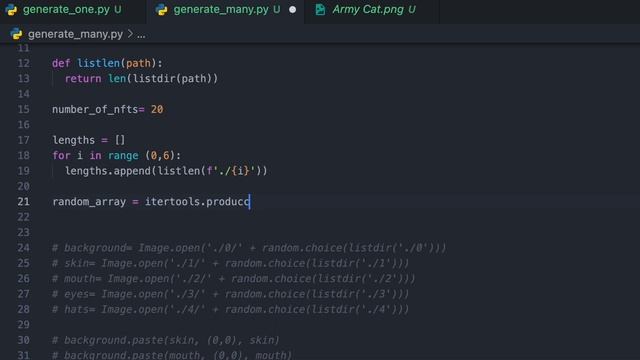Place cursor on 'def listlen(path):' line
This screenshot has height=360, width=640.
[x=107, y=63]
